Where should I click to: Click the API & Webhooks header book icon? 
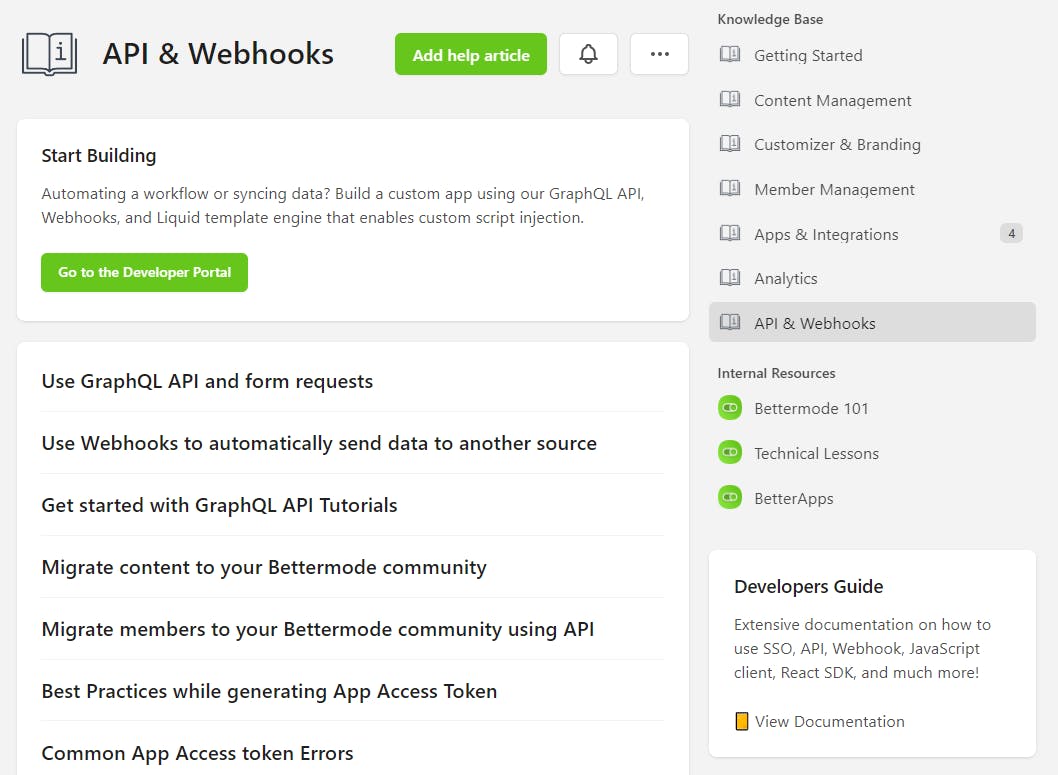click(x=49, y=54)
